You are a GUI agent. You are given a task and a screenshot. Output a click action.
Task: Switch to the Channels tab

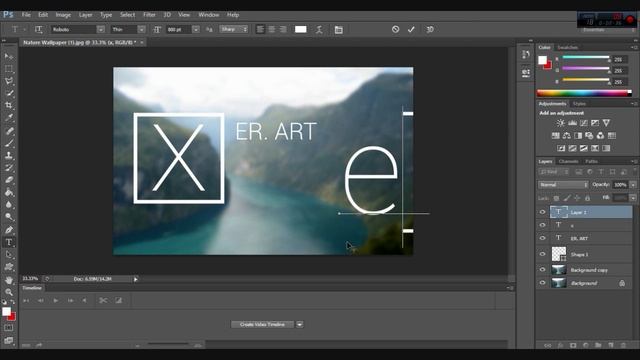point(568,162)
